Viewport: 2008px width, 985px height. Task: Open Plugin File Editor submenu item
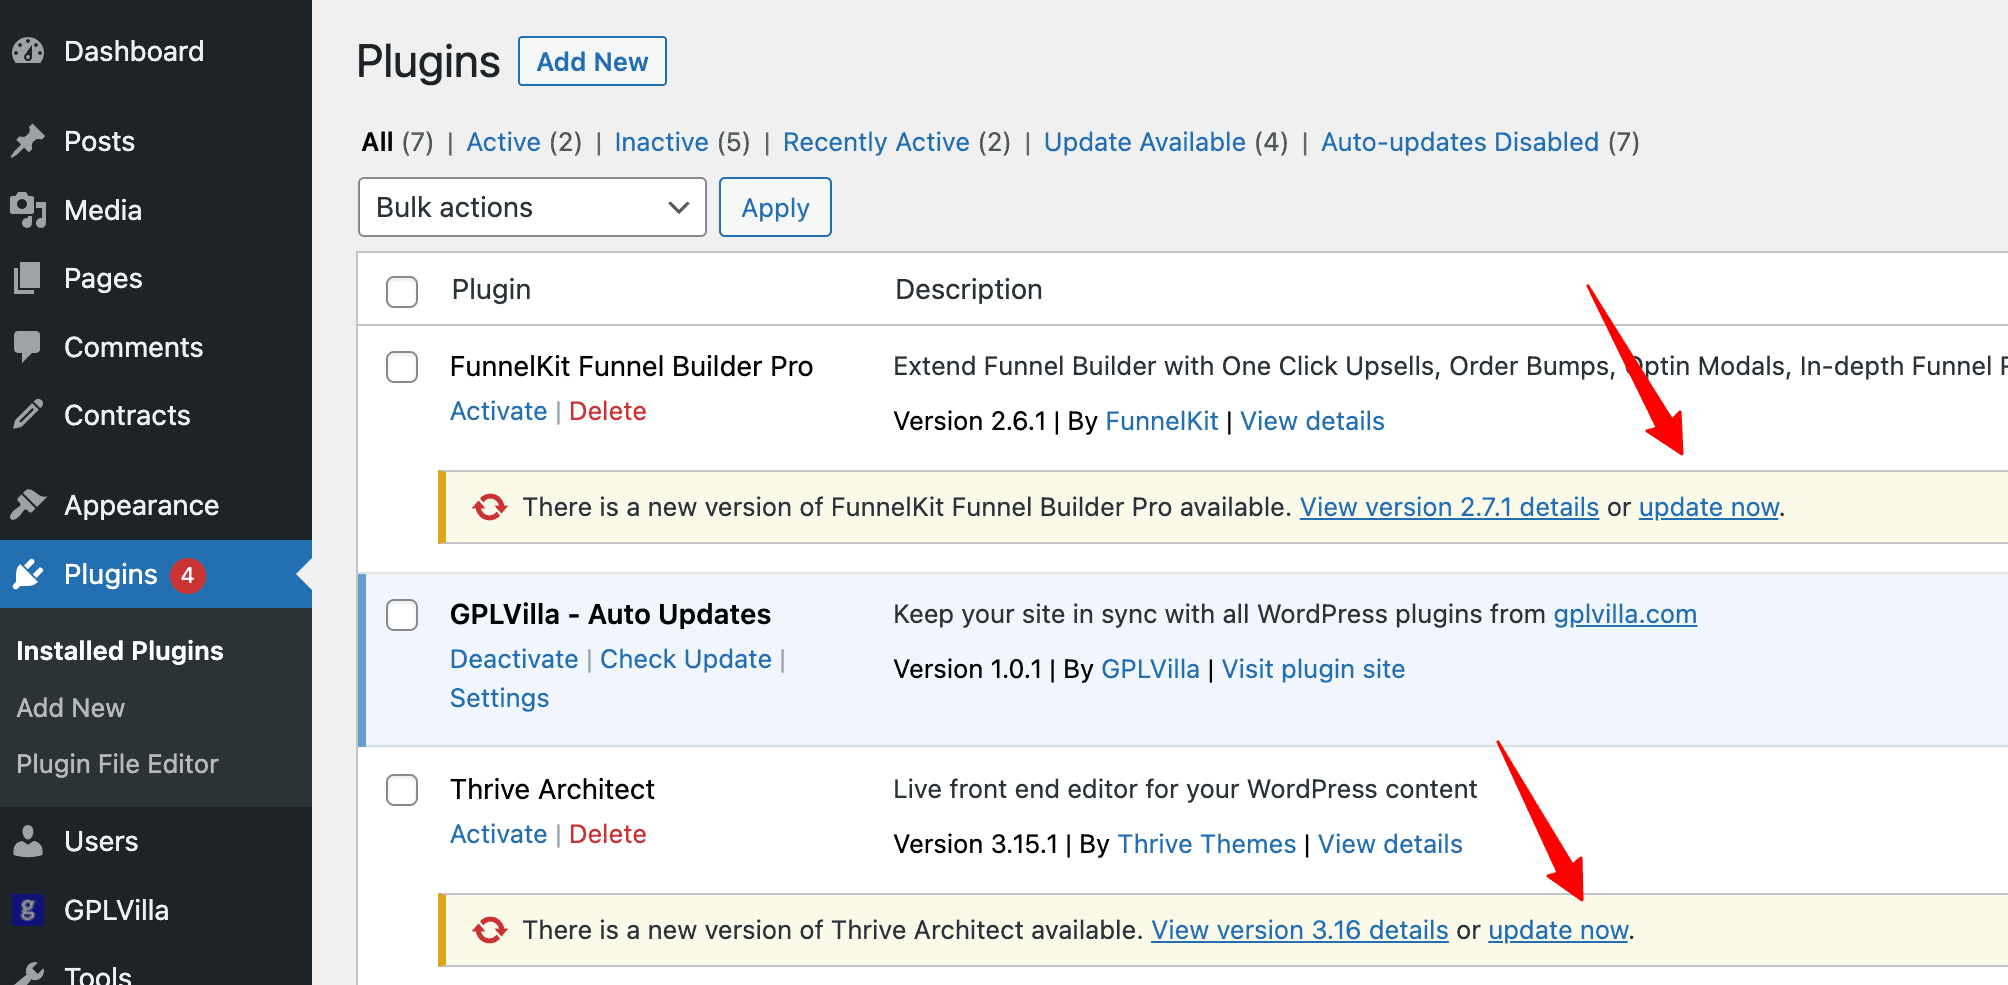(x=117, y=764)
